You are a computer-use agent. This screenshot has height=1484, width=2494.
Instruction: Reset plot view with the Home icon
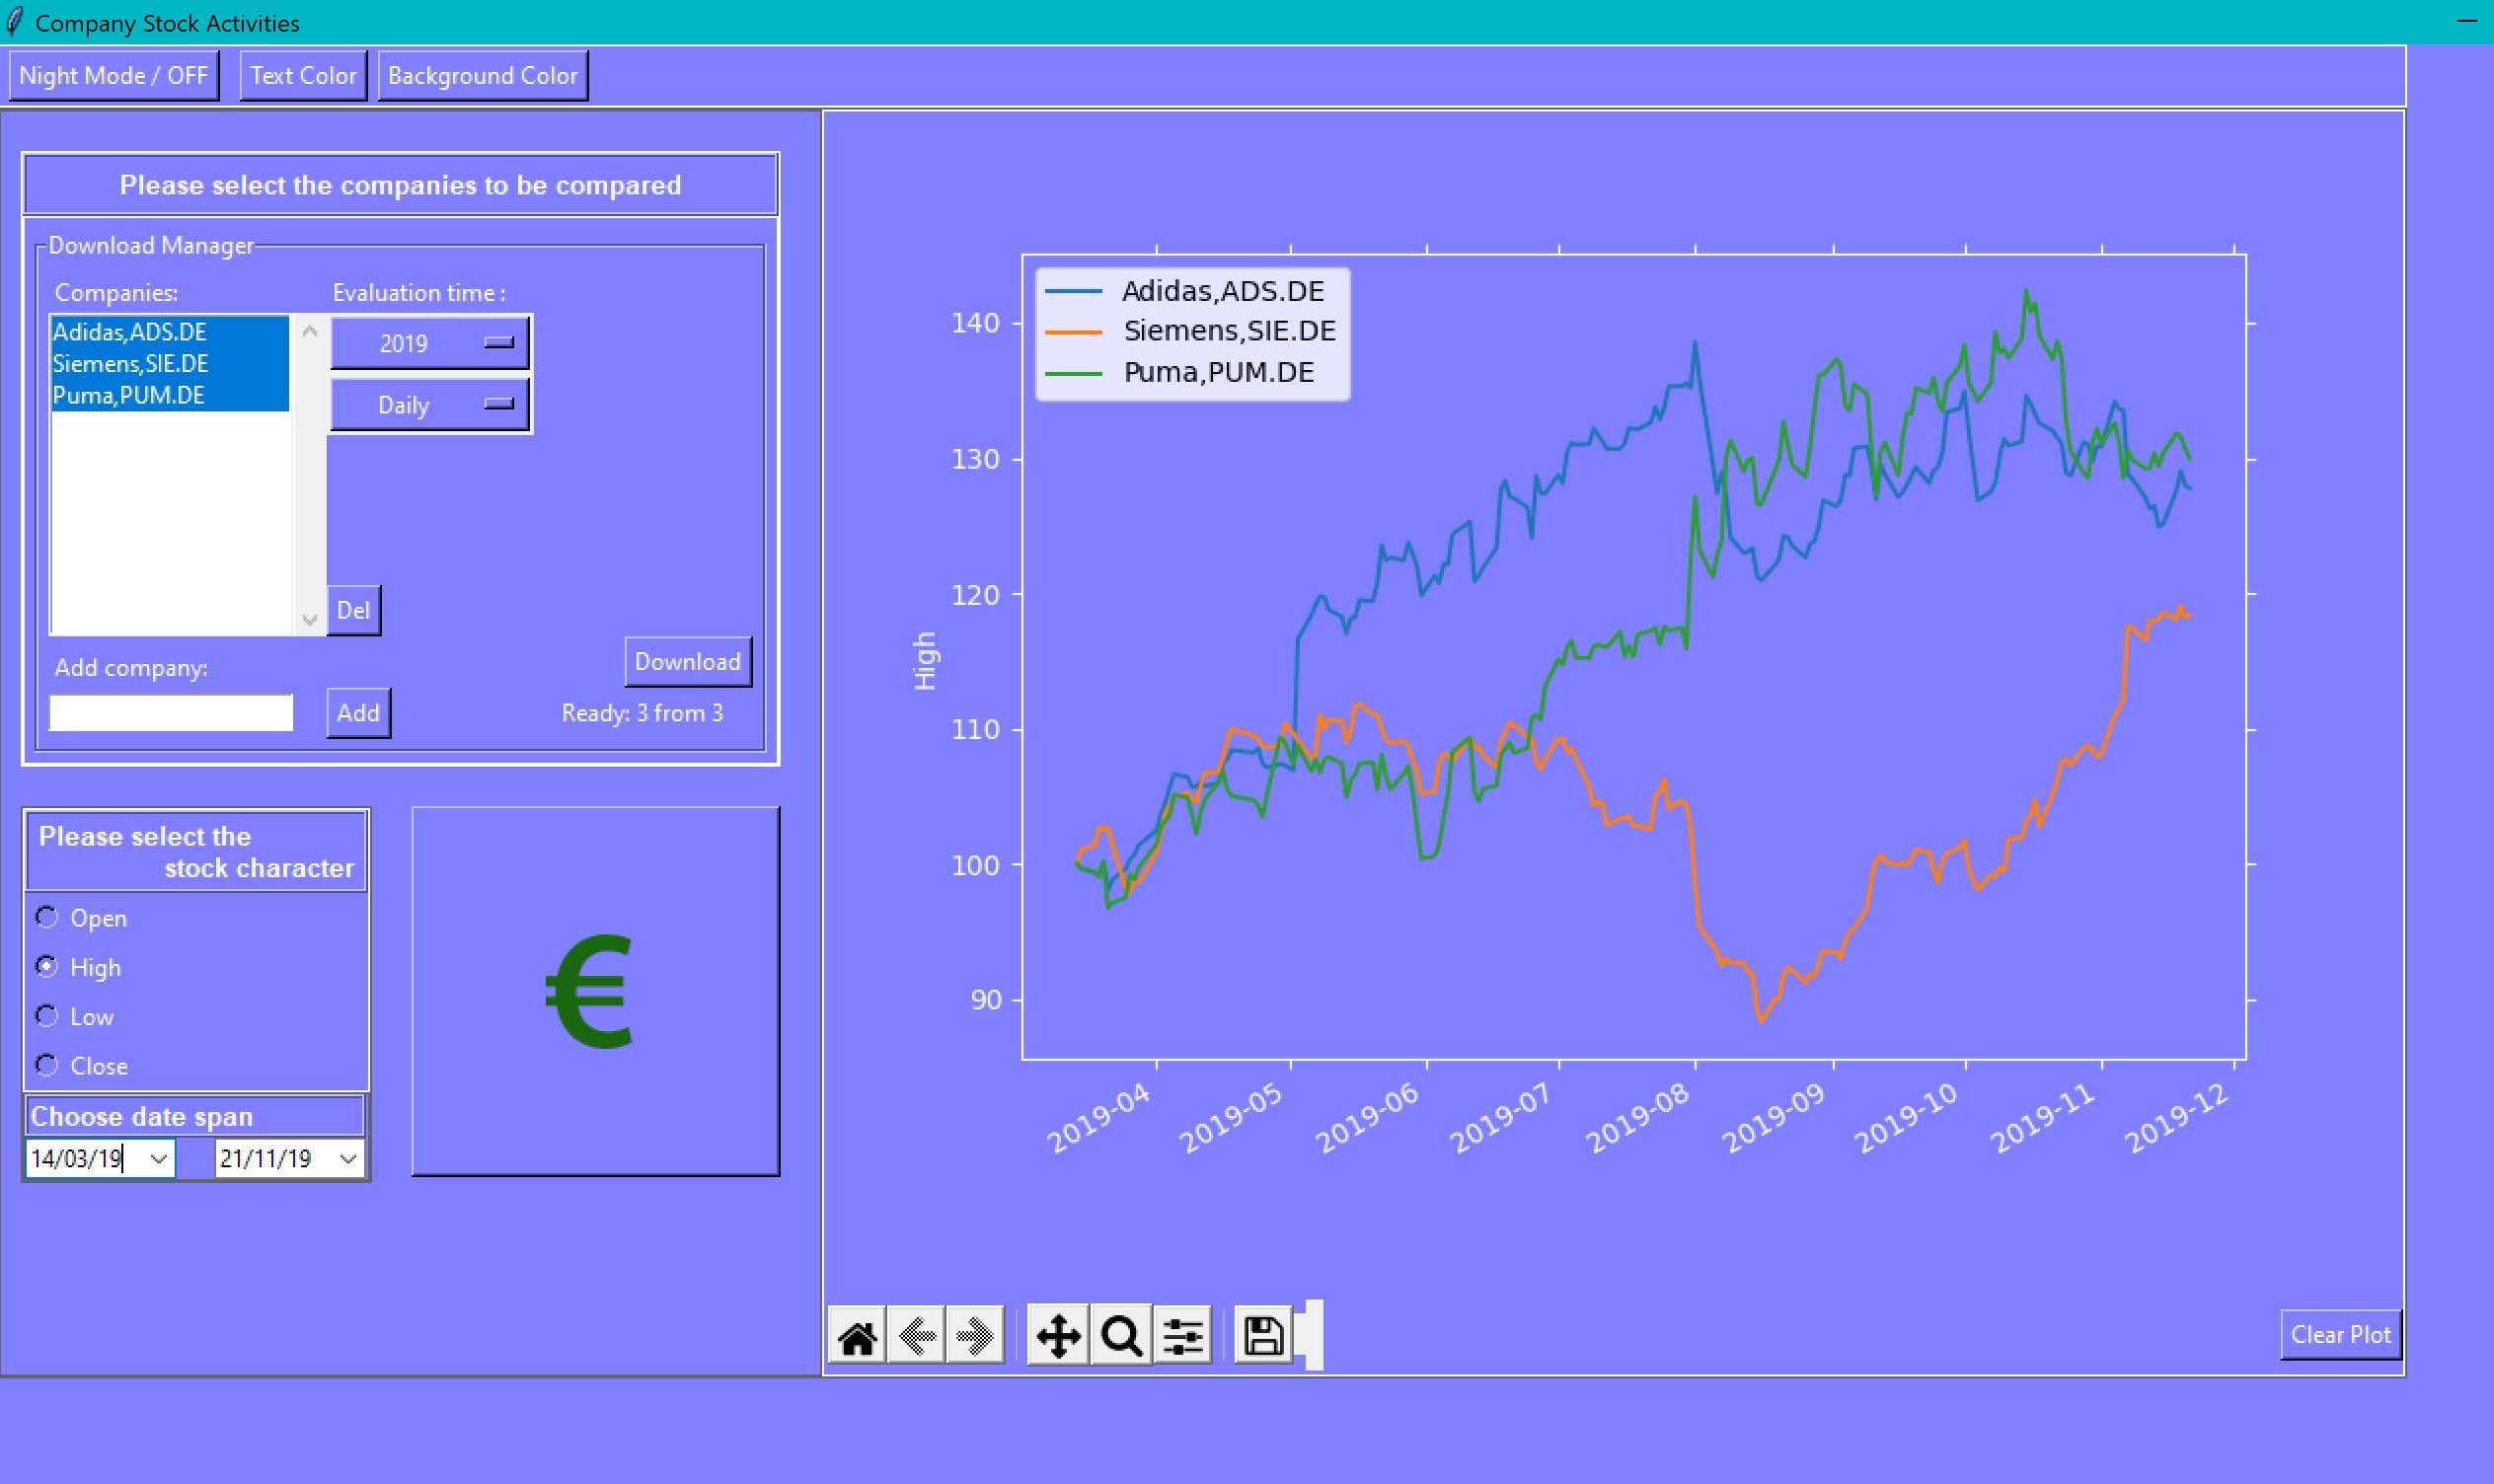click(857, 1336)
